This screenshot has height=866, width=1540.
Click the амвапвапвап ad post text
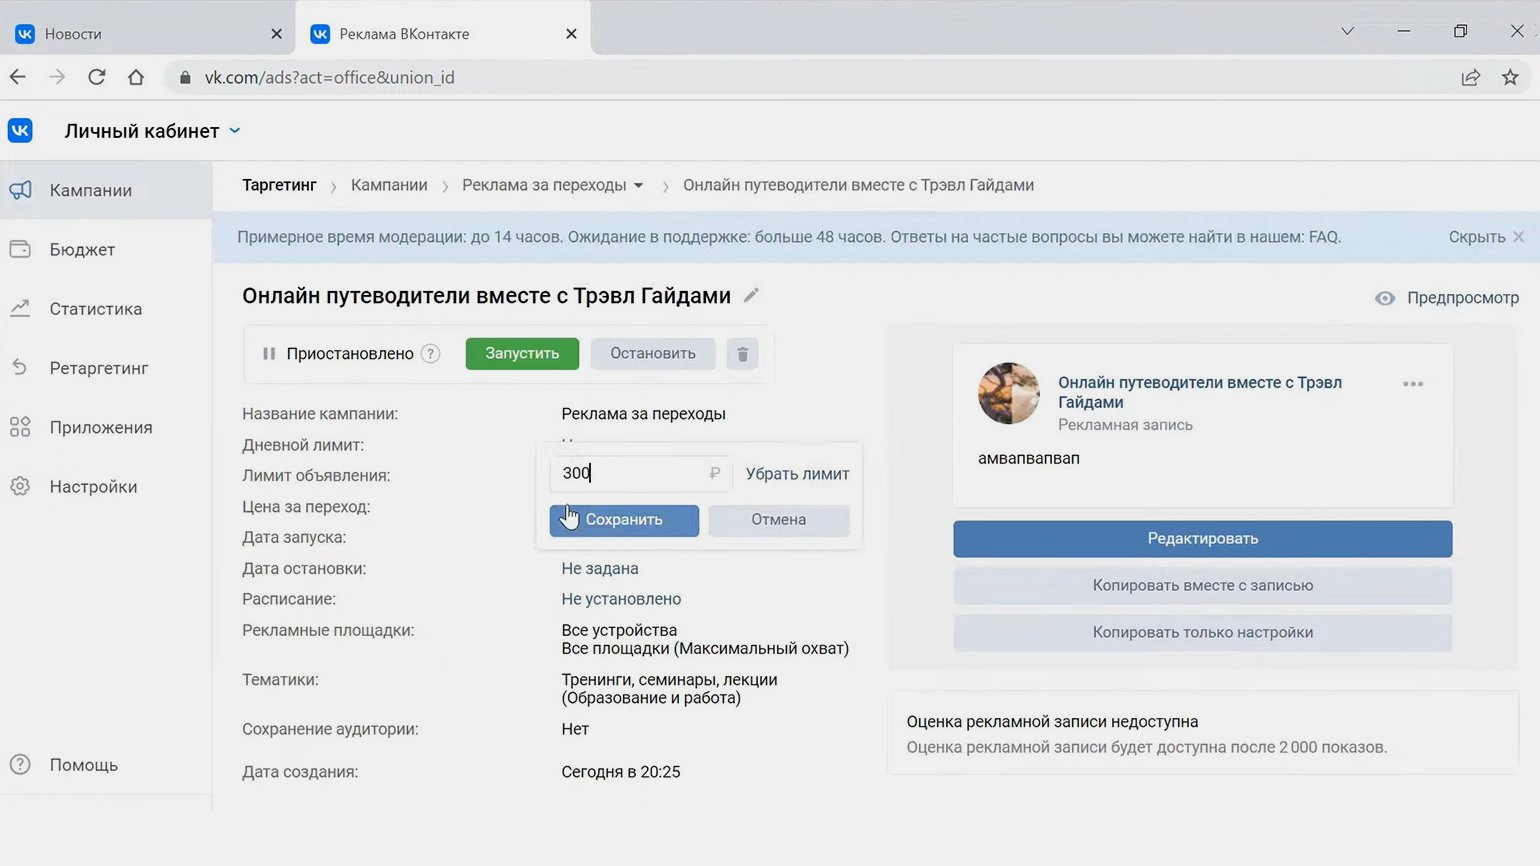1029,458
